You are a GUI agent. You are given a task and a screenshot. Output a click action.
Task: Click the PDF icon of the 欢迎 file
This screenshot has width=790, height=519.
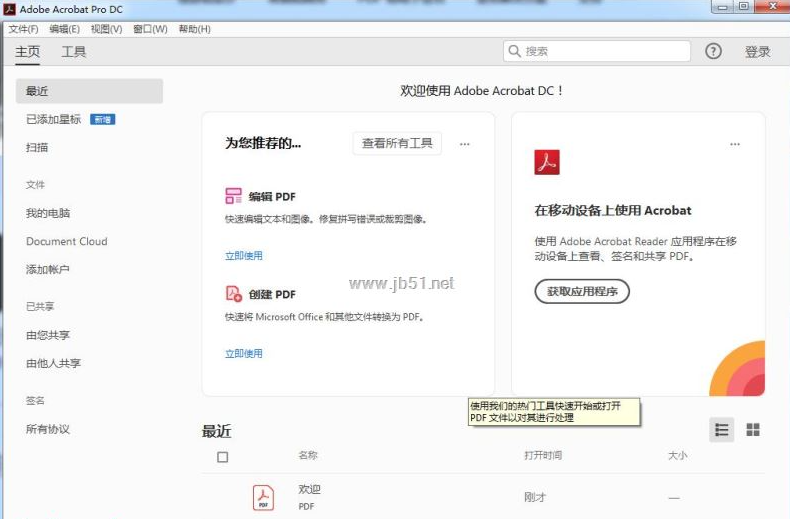[x=263, y=497]
